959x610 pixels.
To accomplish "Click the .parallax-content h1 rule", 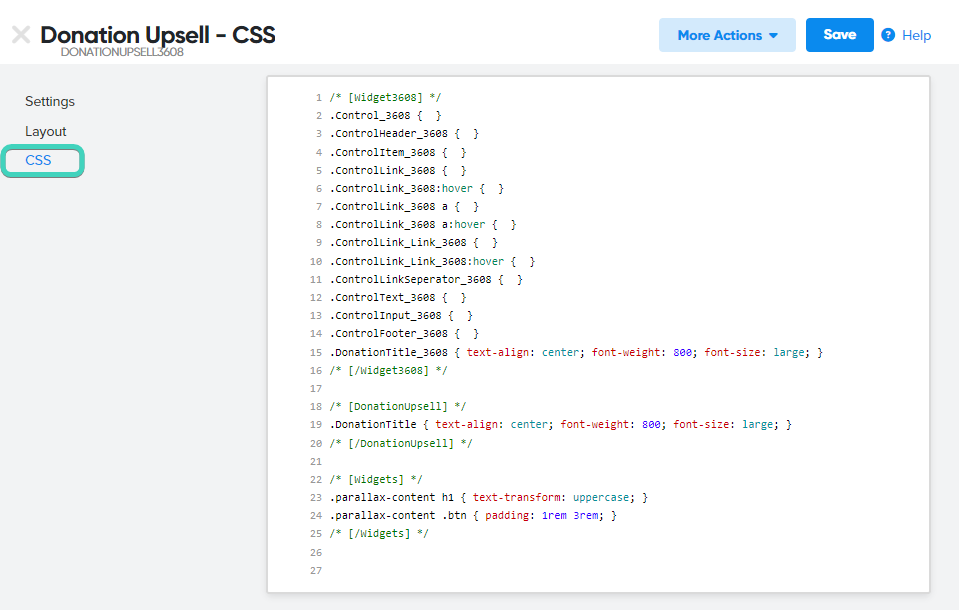I will pos(489,497).
